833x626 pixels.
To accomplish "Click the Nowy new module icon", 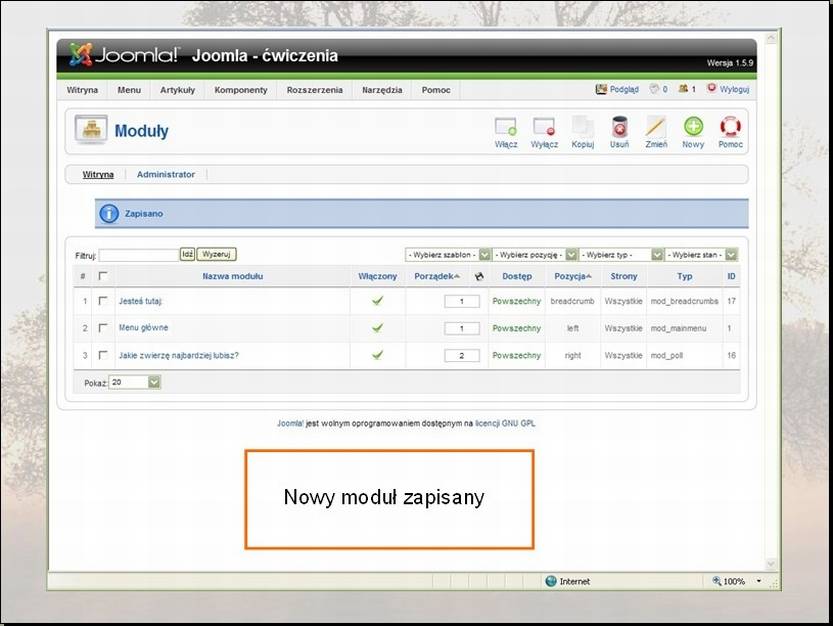I will tap(693, 127).
